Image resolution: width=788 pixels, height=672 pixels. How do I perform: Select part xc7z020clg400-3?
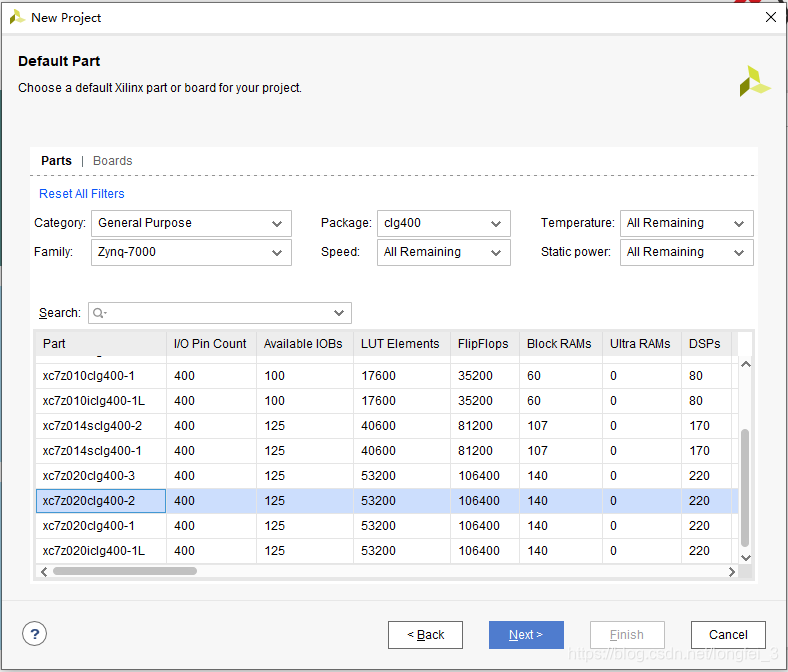click(88, 476)
